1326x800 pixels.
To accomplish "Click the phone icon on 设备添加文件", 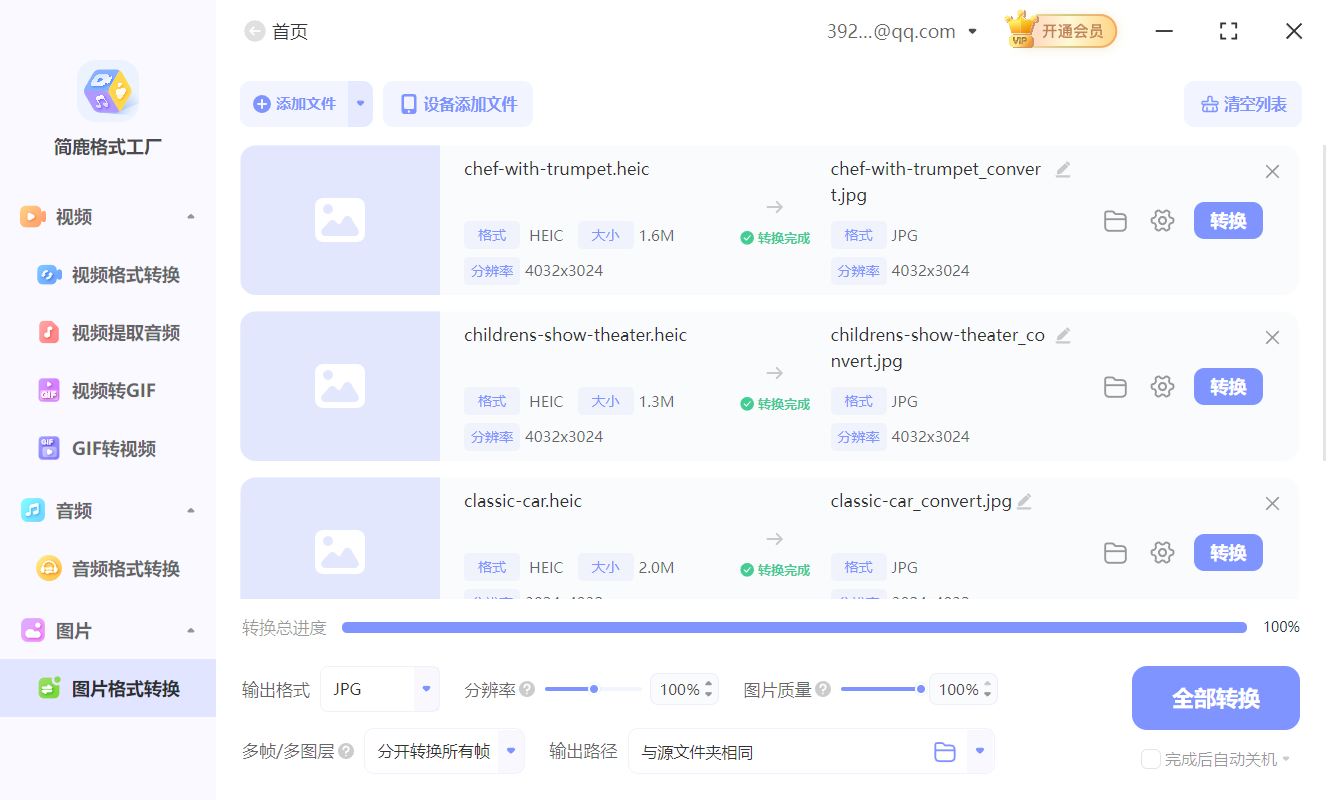I will pyautogui.click(x=407, y=103).
